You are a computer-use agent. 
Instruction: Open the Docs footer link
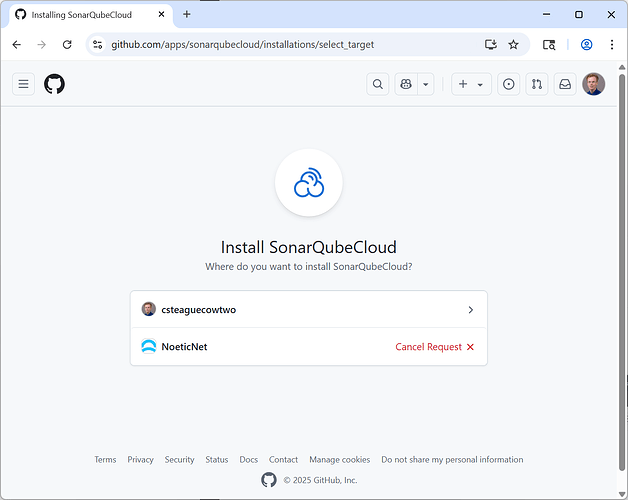(x=248, y=460)
